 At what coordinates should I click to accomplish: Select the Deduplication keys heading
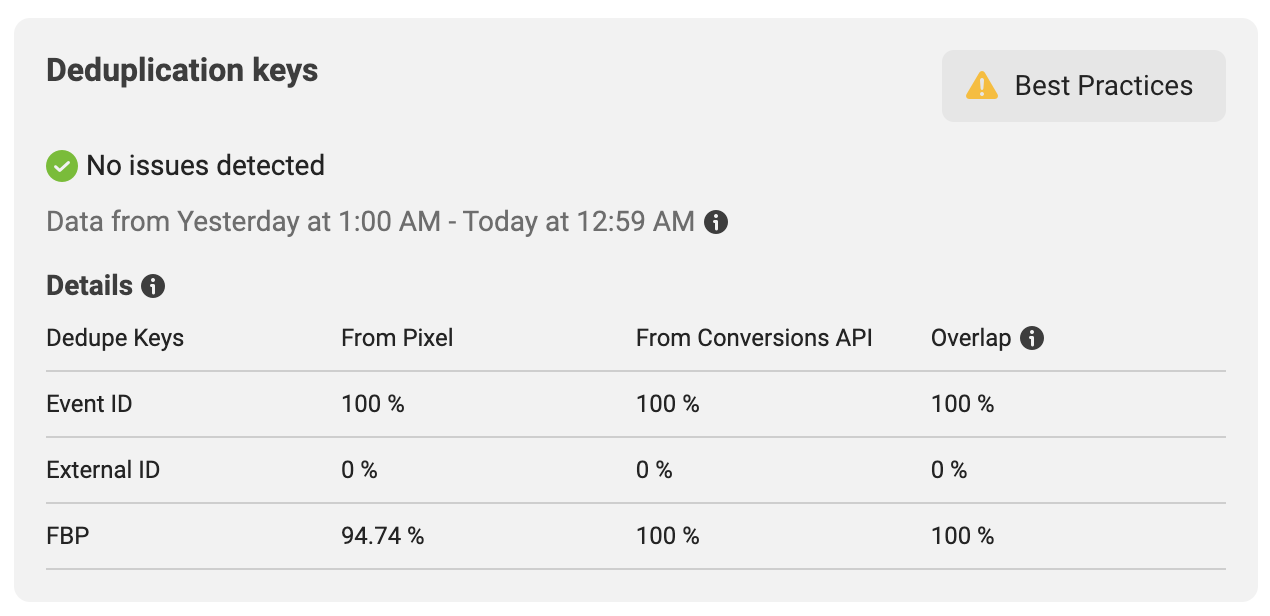pos(182,71)
